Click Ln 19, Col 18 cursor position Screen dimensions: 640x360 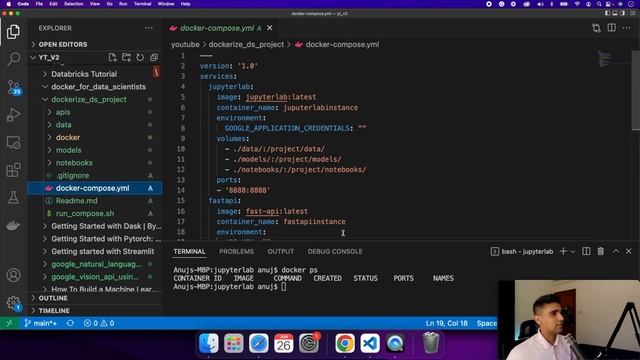[447, 323]
